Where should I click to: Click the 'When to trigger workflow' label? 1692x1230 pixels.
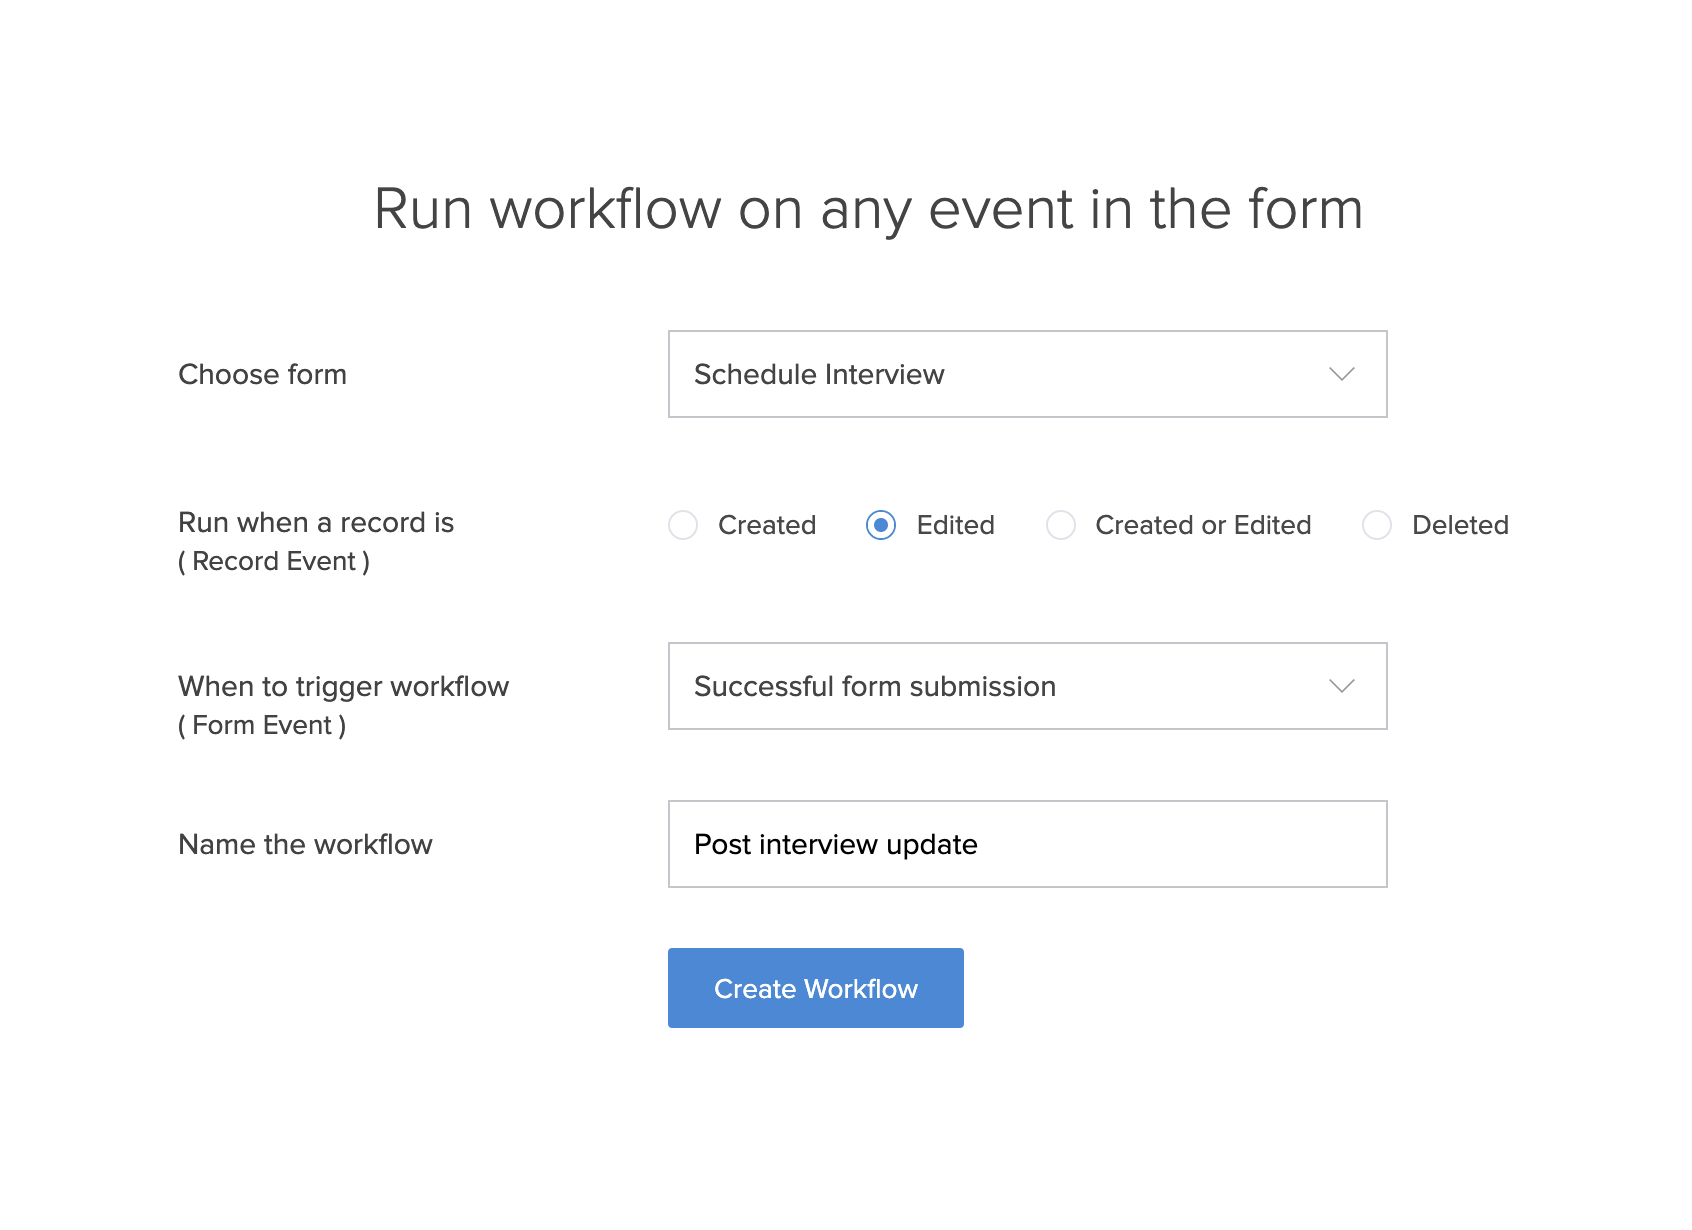[x=343, y=686]
